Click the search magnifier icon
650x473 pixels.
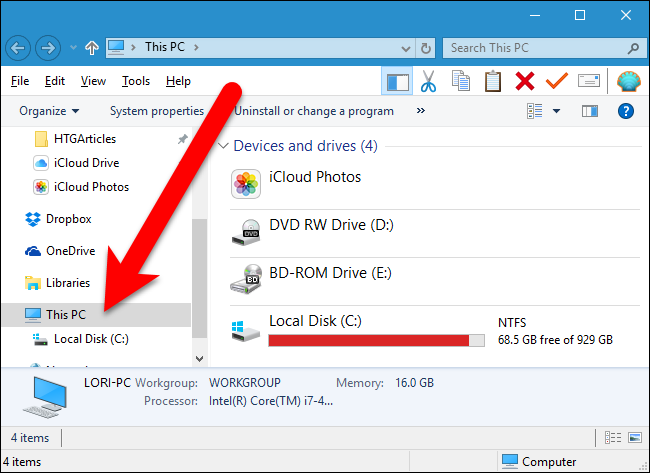click(x=633, y=49)
